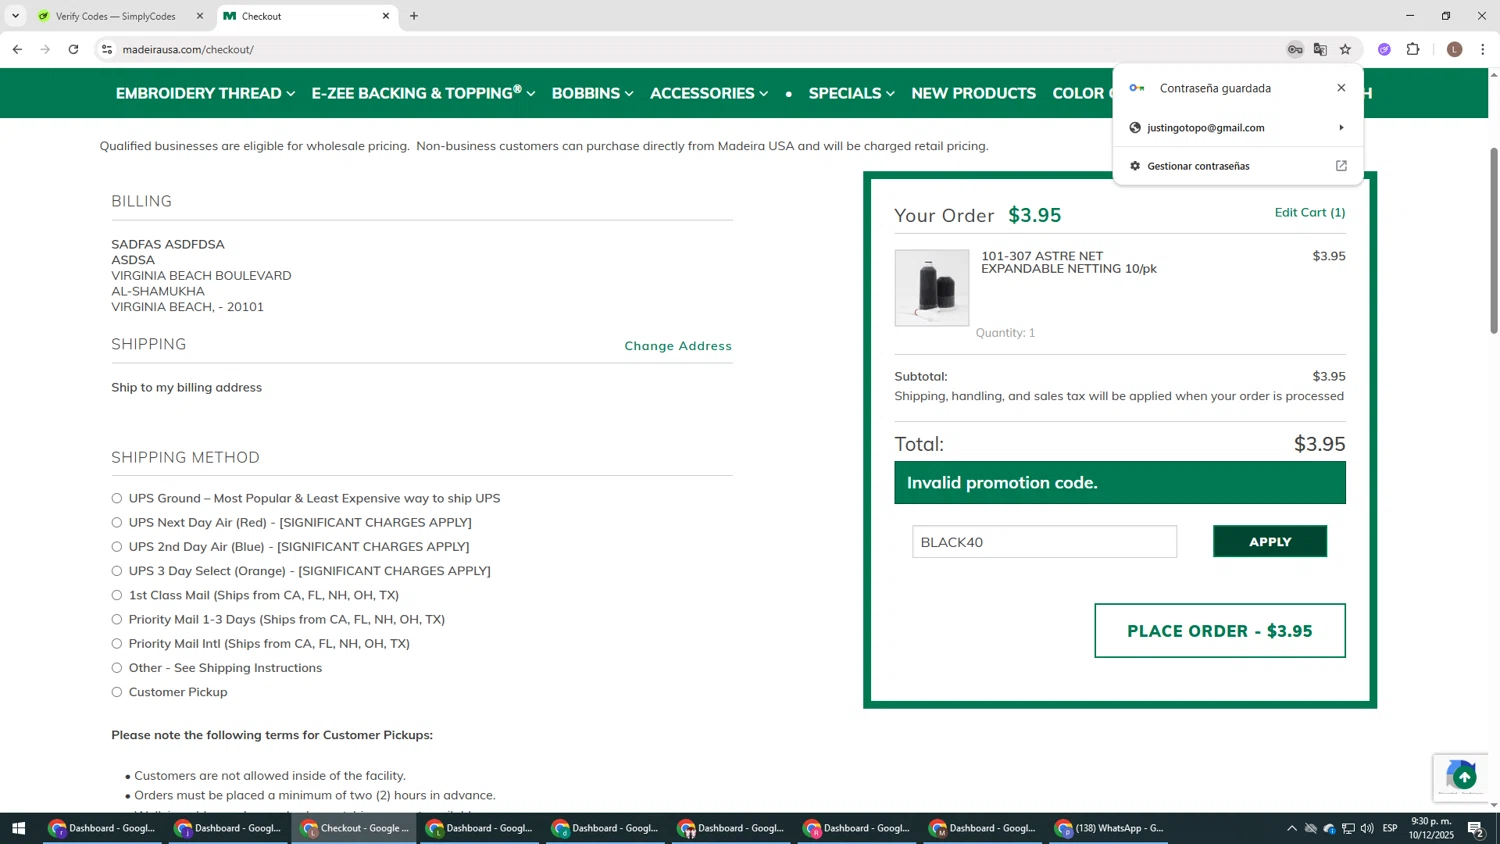Click the external link icon beside Gestionar contraseñas
Viewport: 1500px width, 844px height.
coord(1341,166)
